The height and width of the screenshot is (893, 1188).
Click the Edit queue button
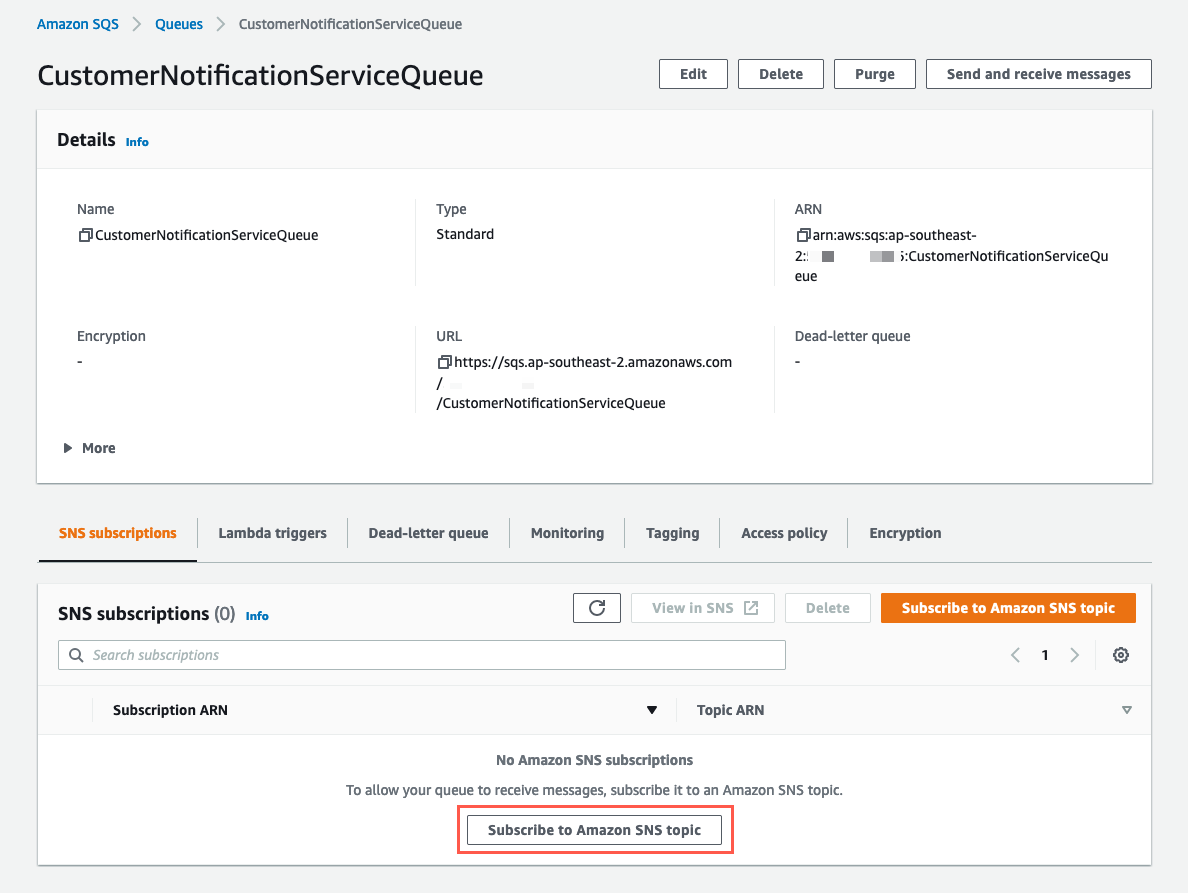click(x=693, y=74)
